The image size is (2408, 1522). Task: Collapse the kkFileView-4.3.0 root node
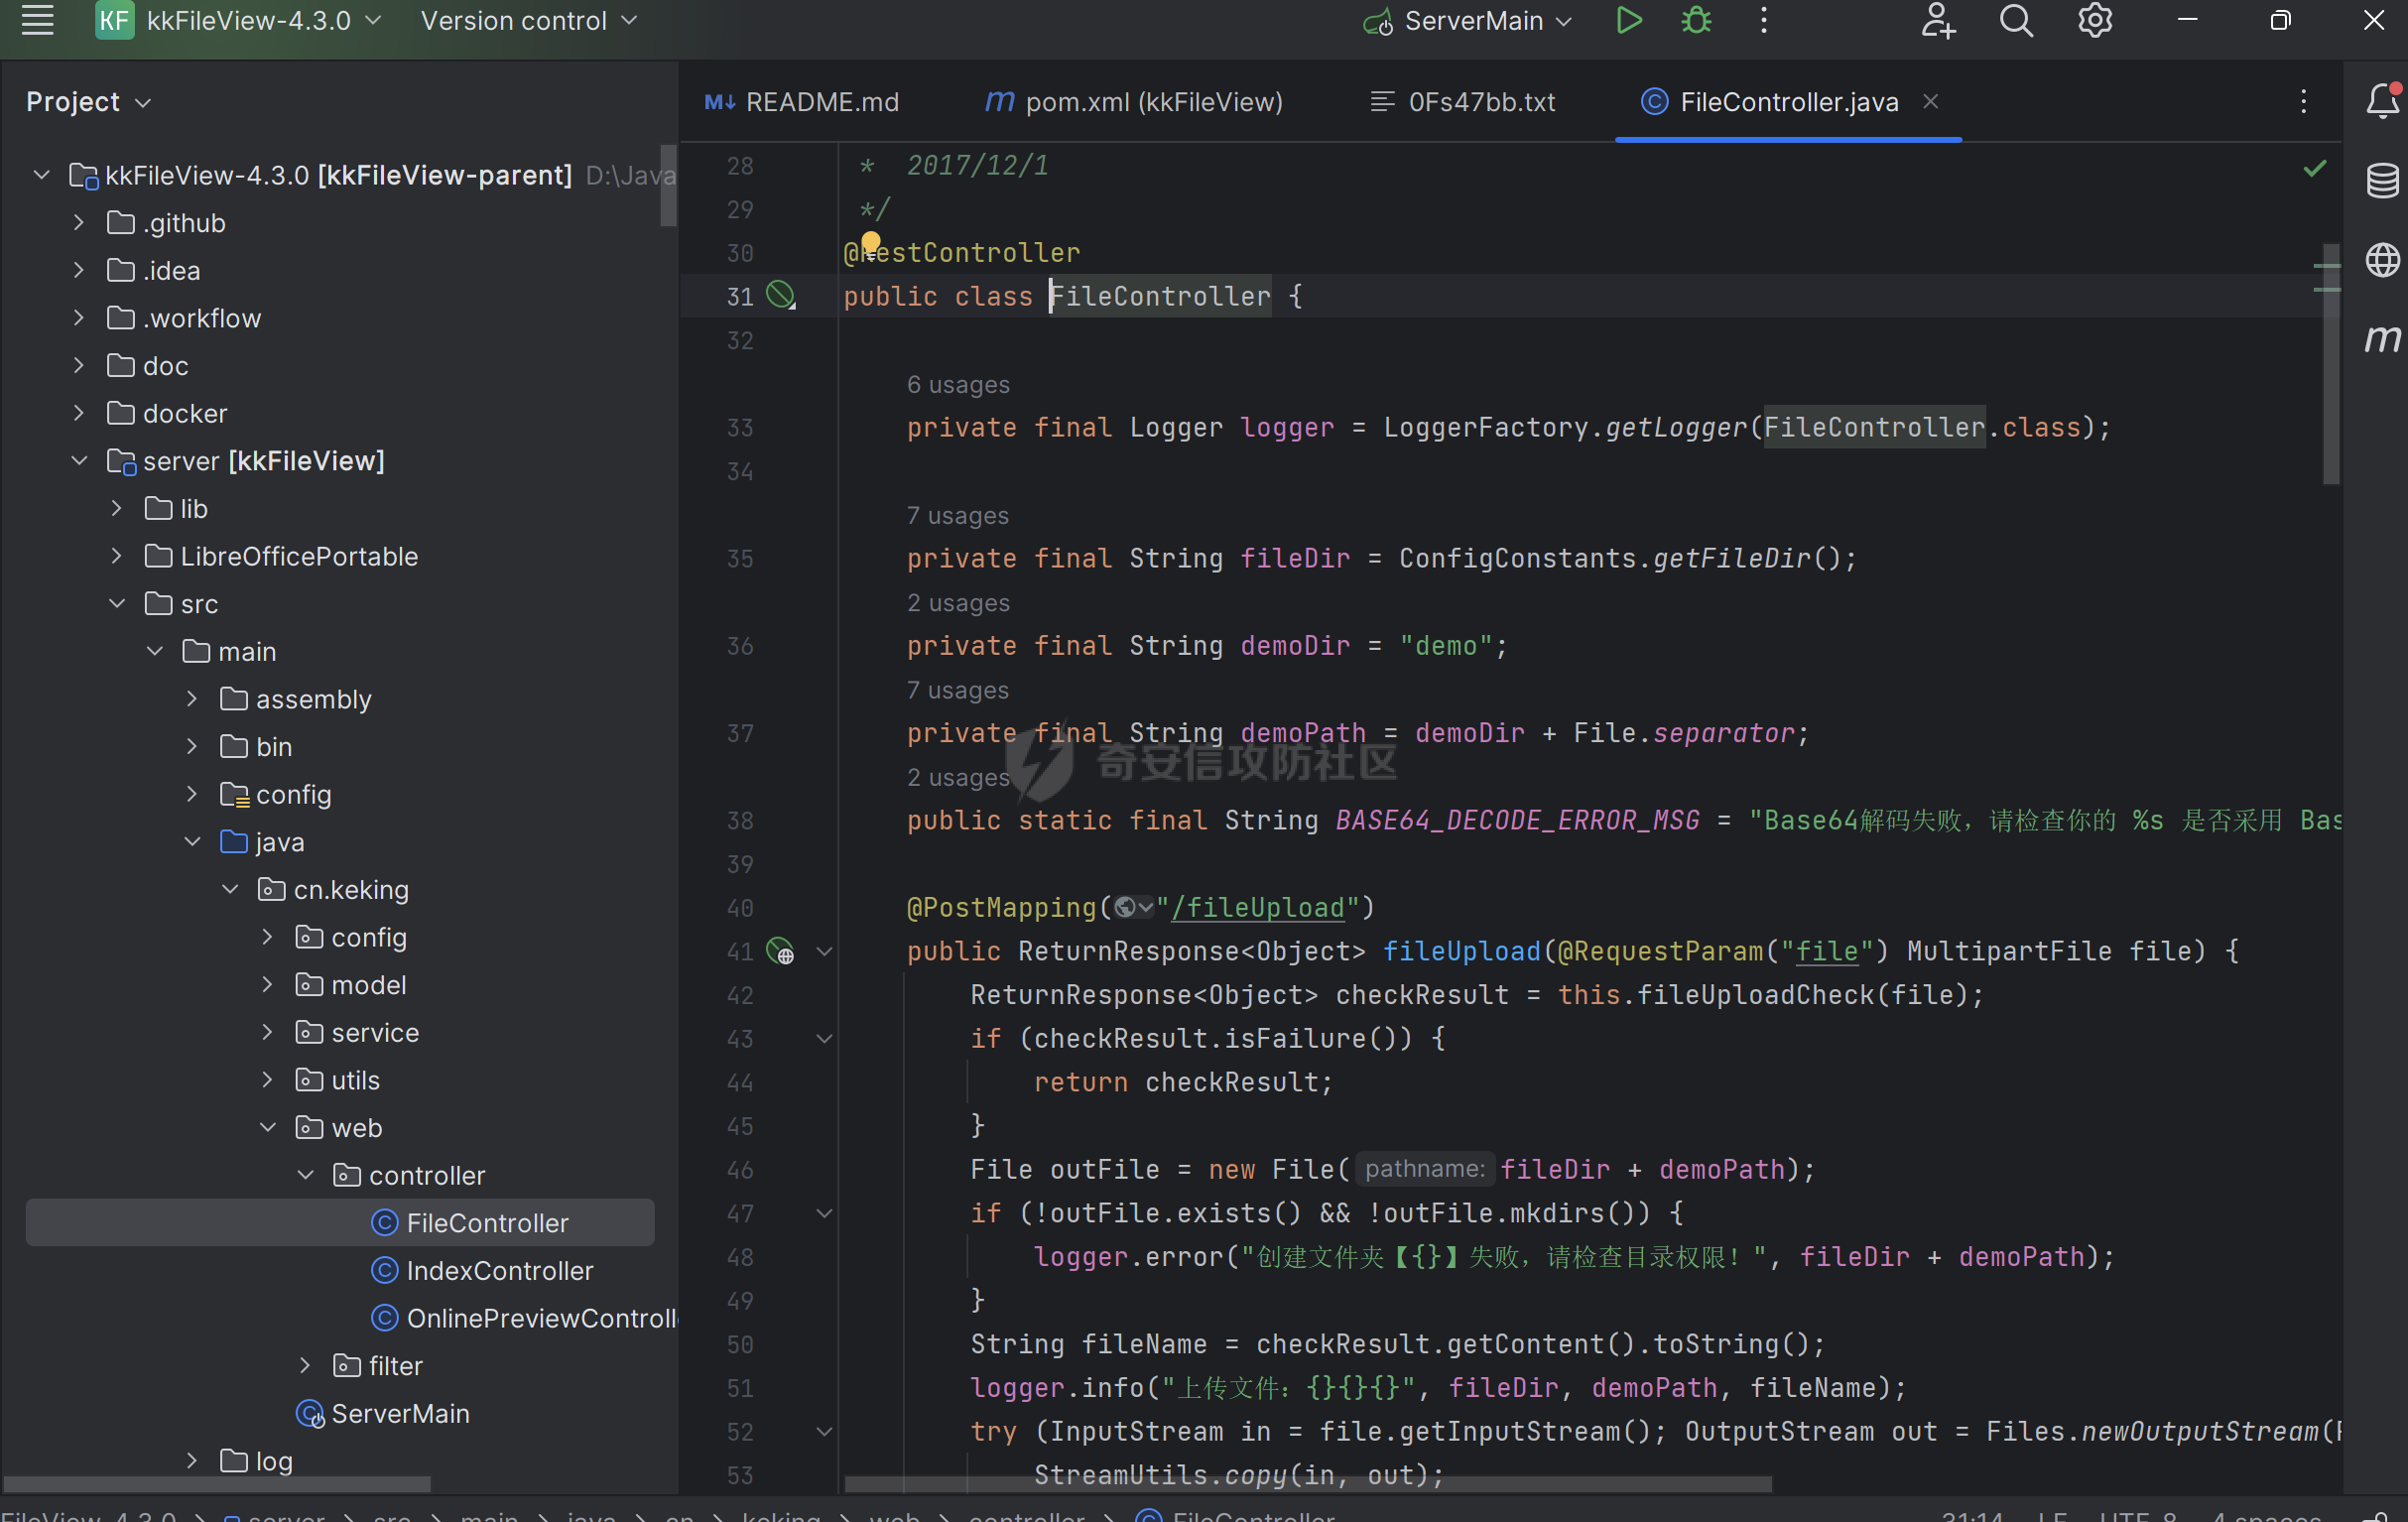click(41, 175)
